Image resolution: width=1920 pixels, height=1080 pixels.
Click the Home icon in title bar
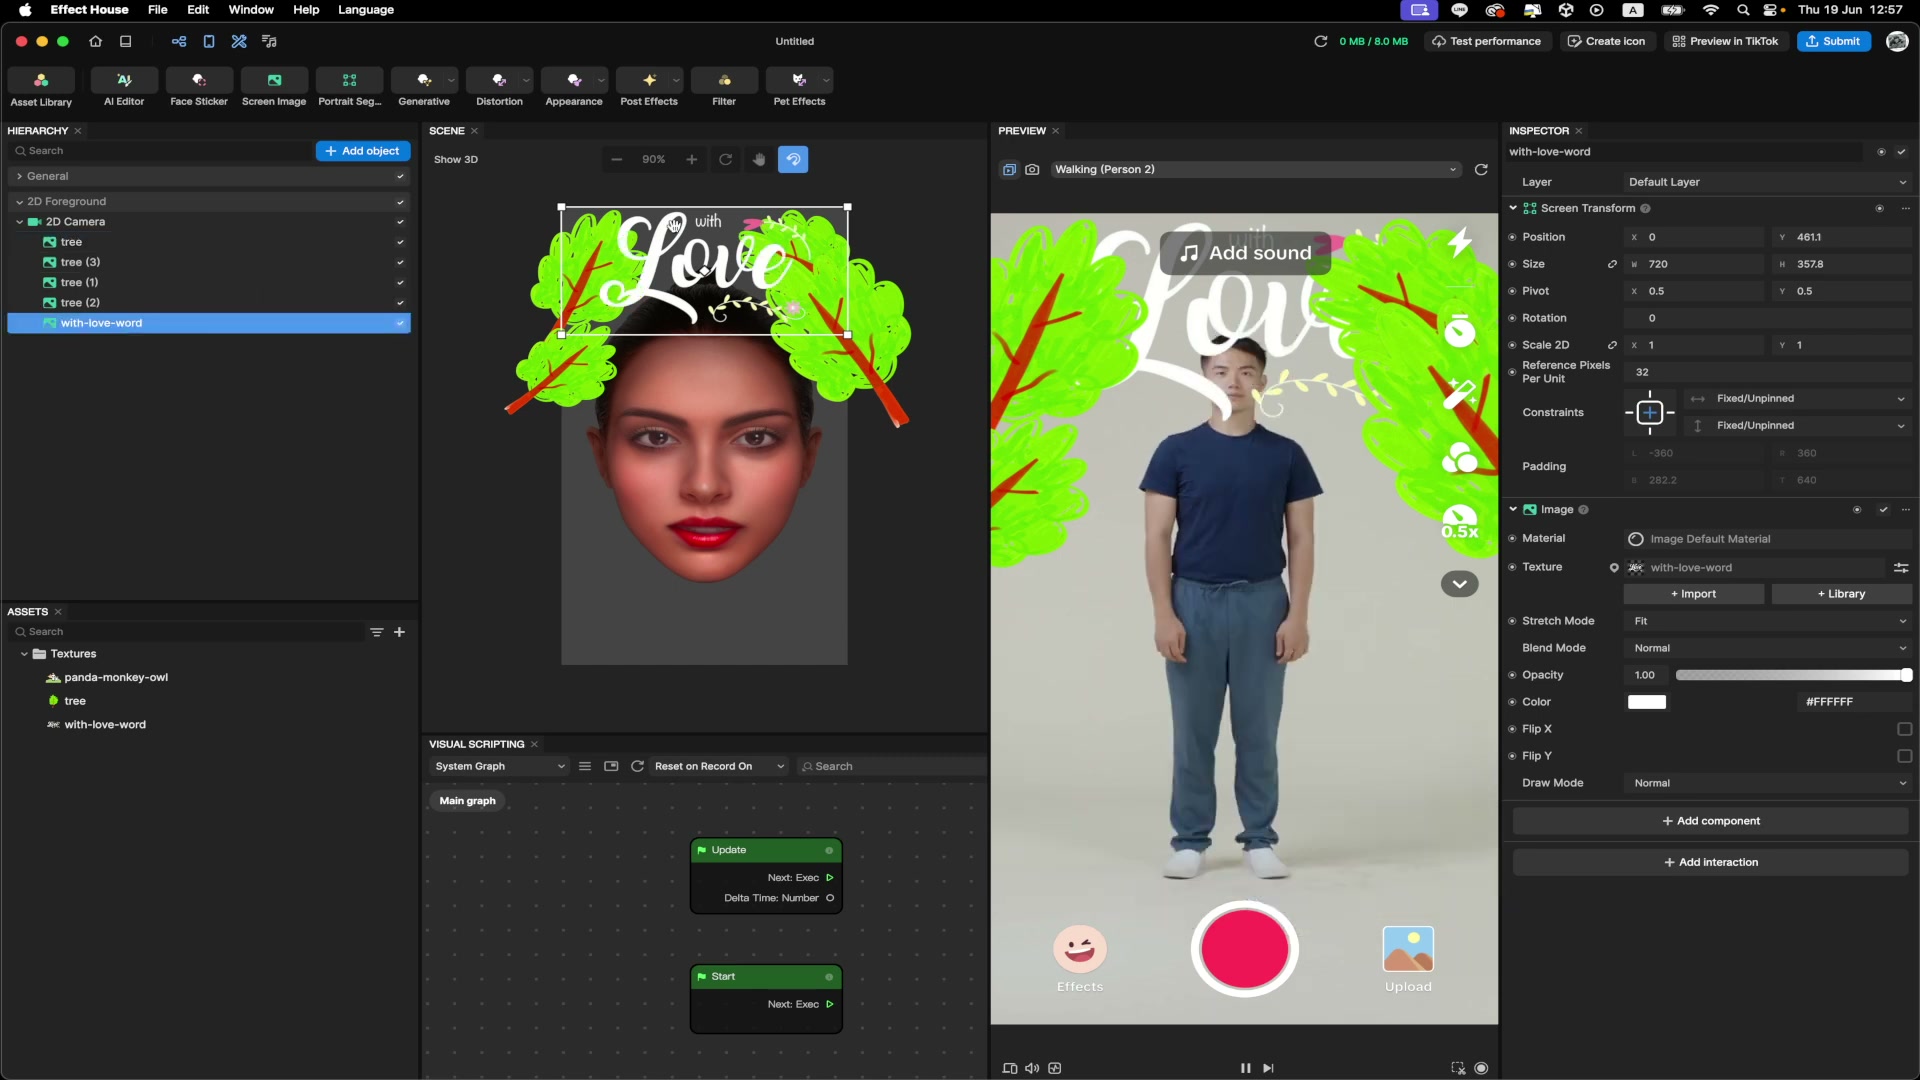(96, 41)
